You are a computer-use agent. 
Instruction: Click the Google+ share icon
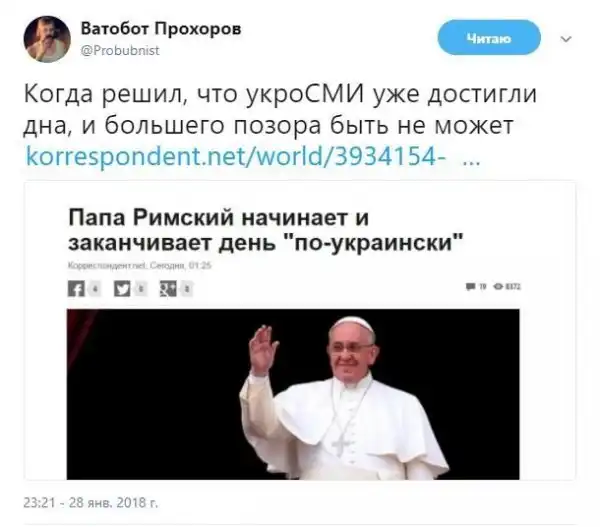point(168,289)
